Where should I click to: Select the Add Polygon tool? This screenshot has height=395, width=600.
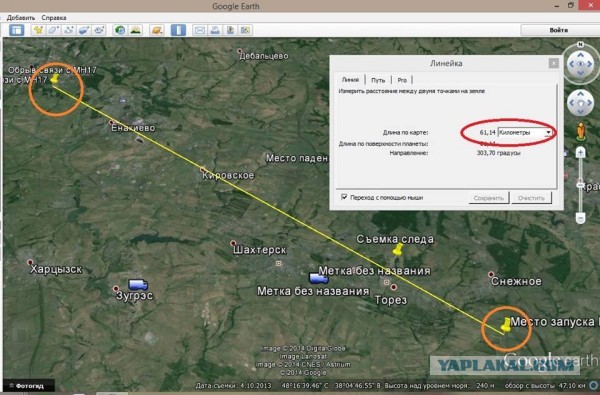[54, 30]
